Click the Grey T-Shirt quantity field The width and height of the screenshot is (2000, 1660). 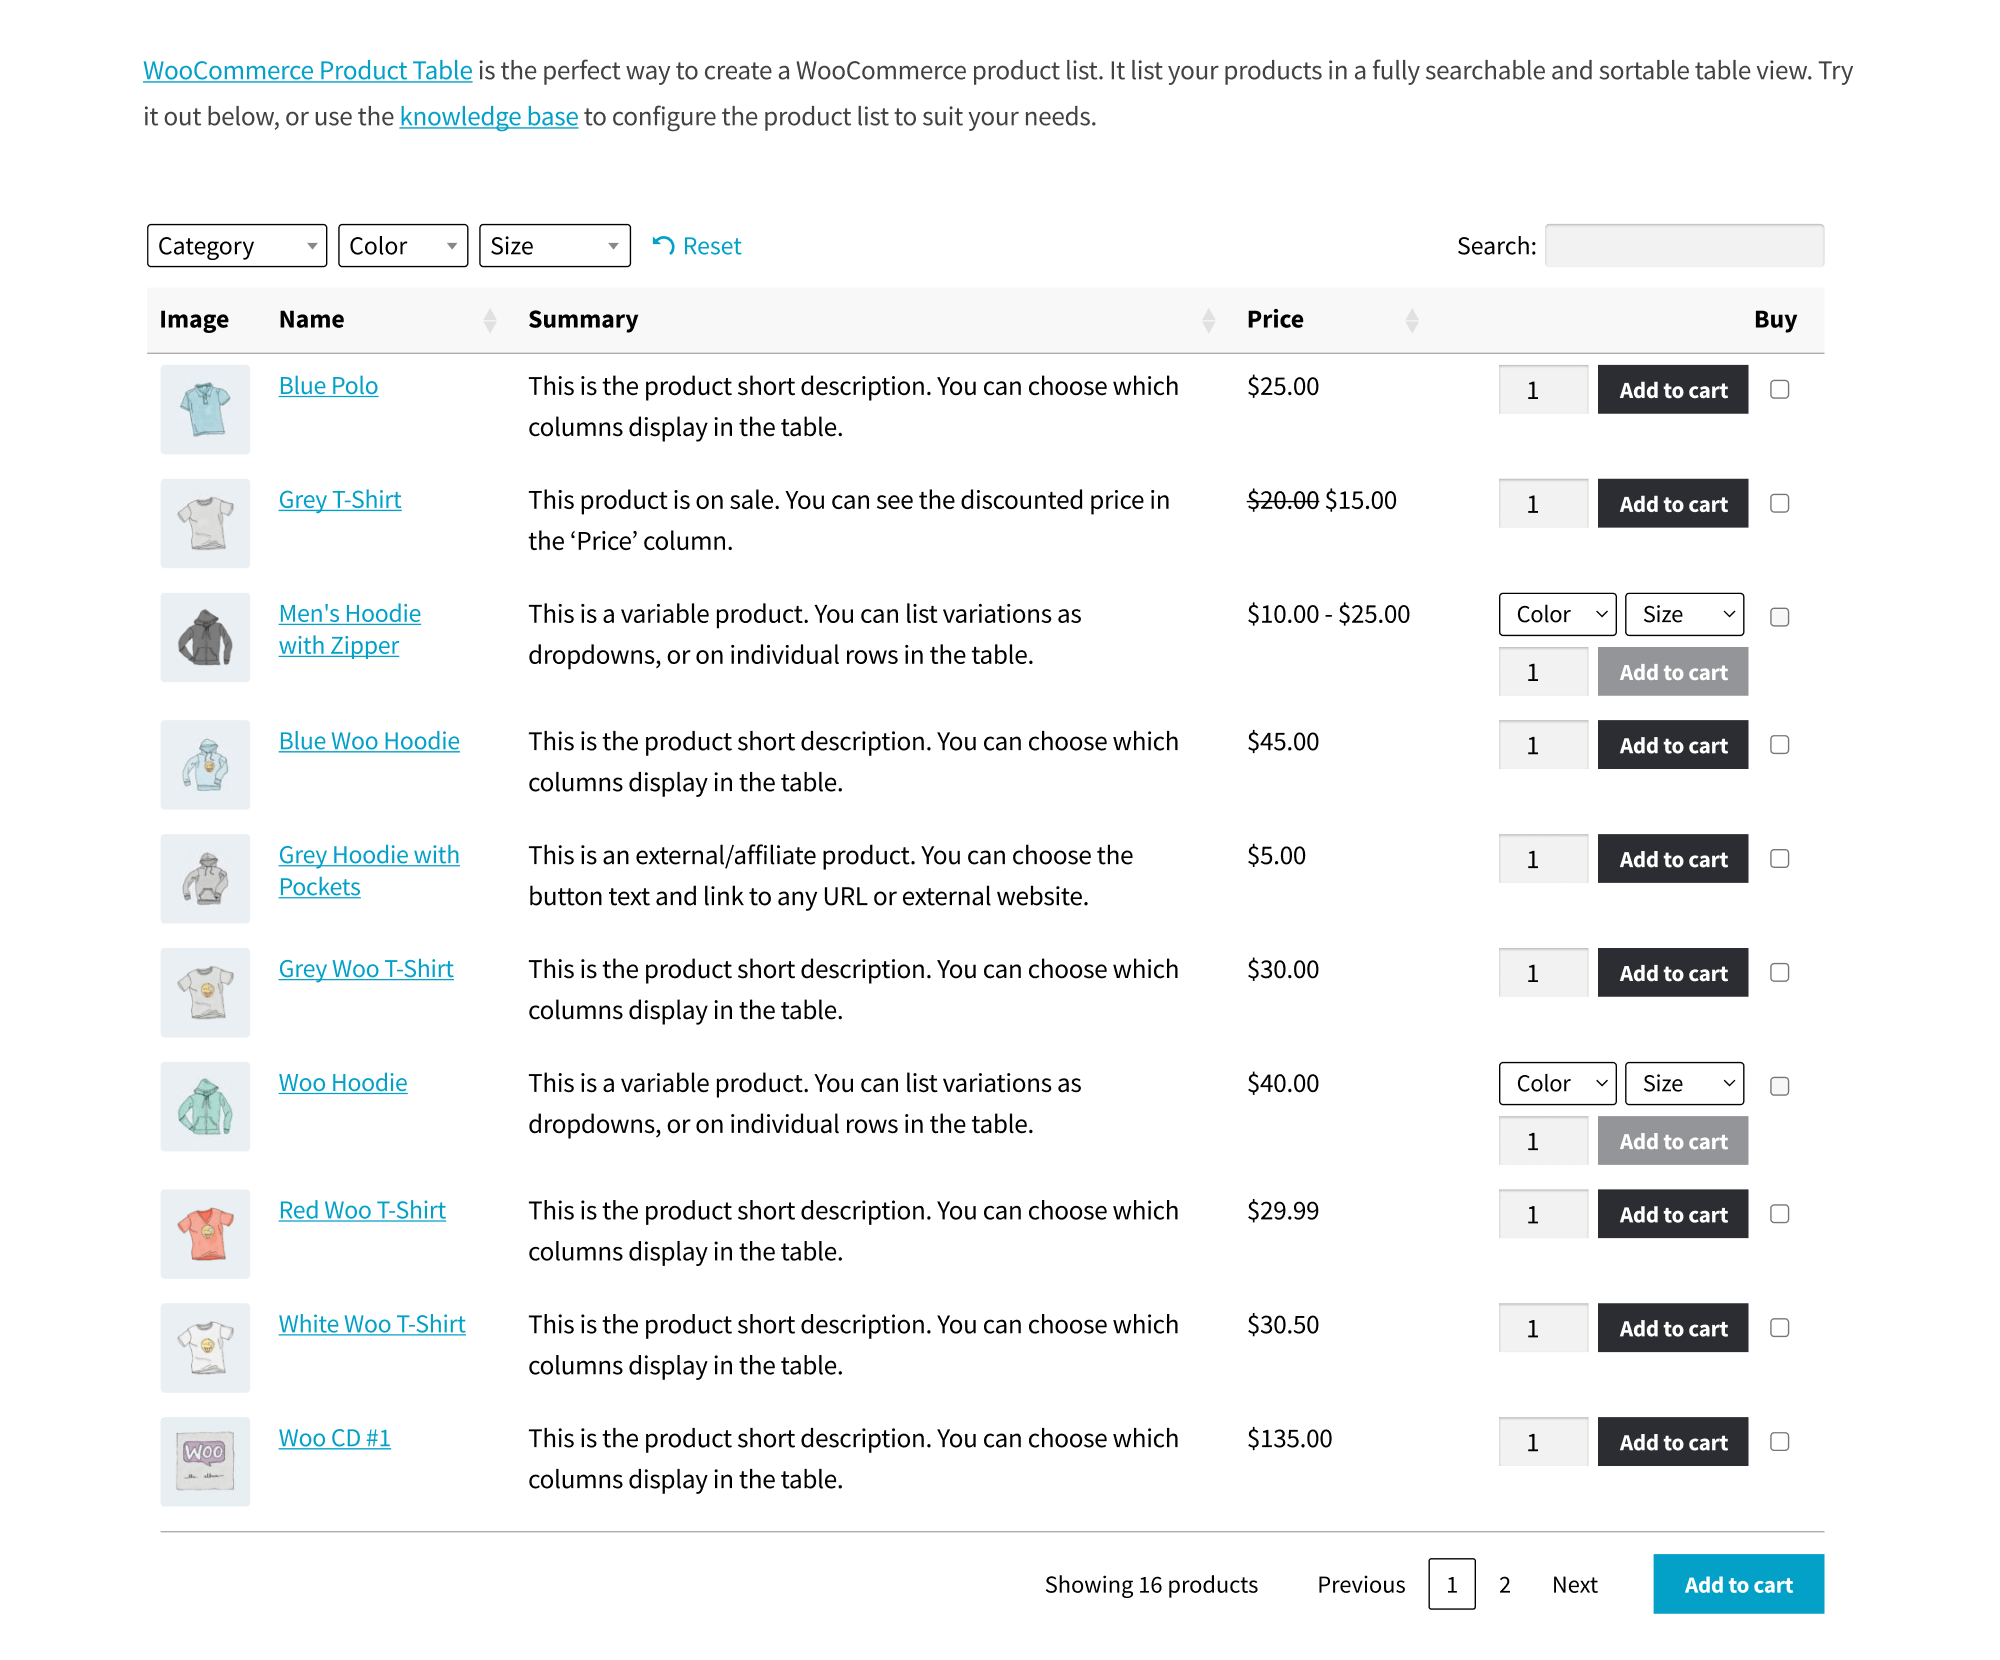[1543, 503]
